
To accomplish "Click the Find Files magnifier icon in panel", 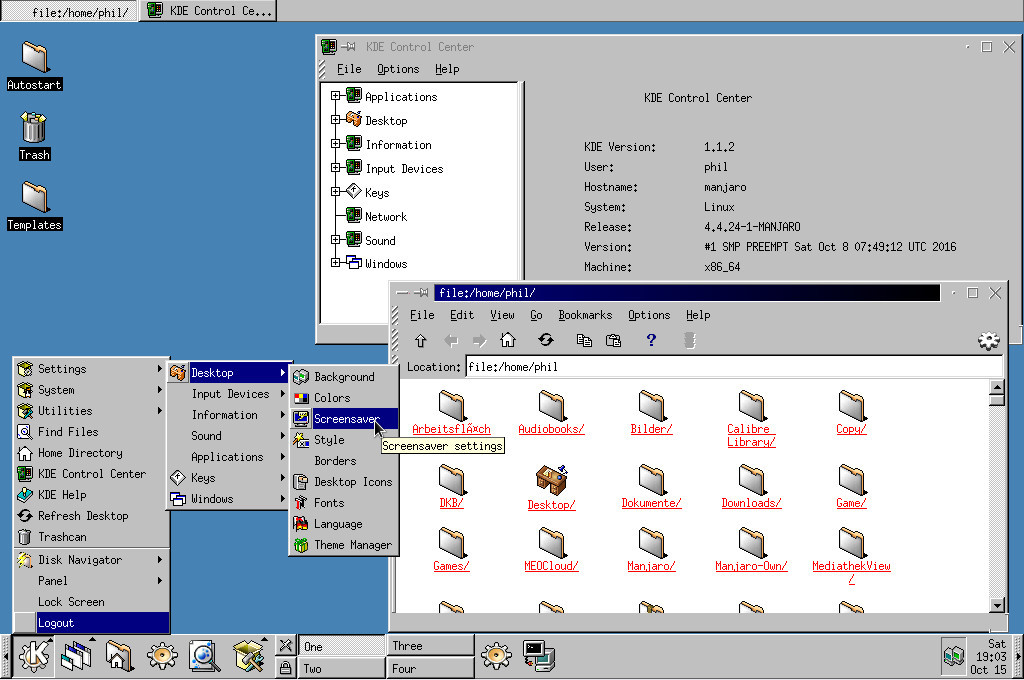I will [204, 656].
